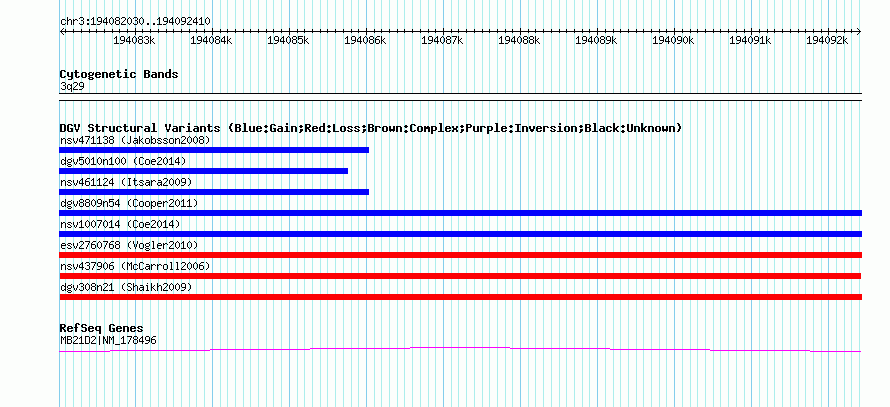Open dgv308n21 (Shaikh2009) variant label
Screen dimensions: 890x407
[126, 287]
